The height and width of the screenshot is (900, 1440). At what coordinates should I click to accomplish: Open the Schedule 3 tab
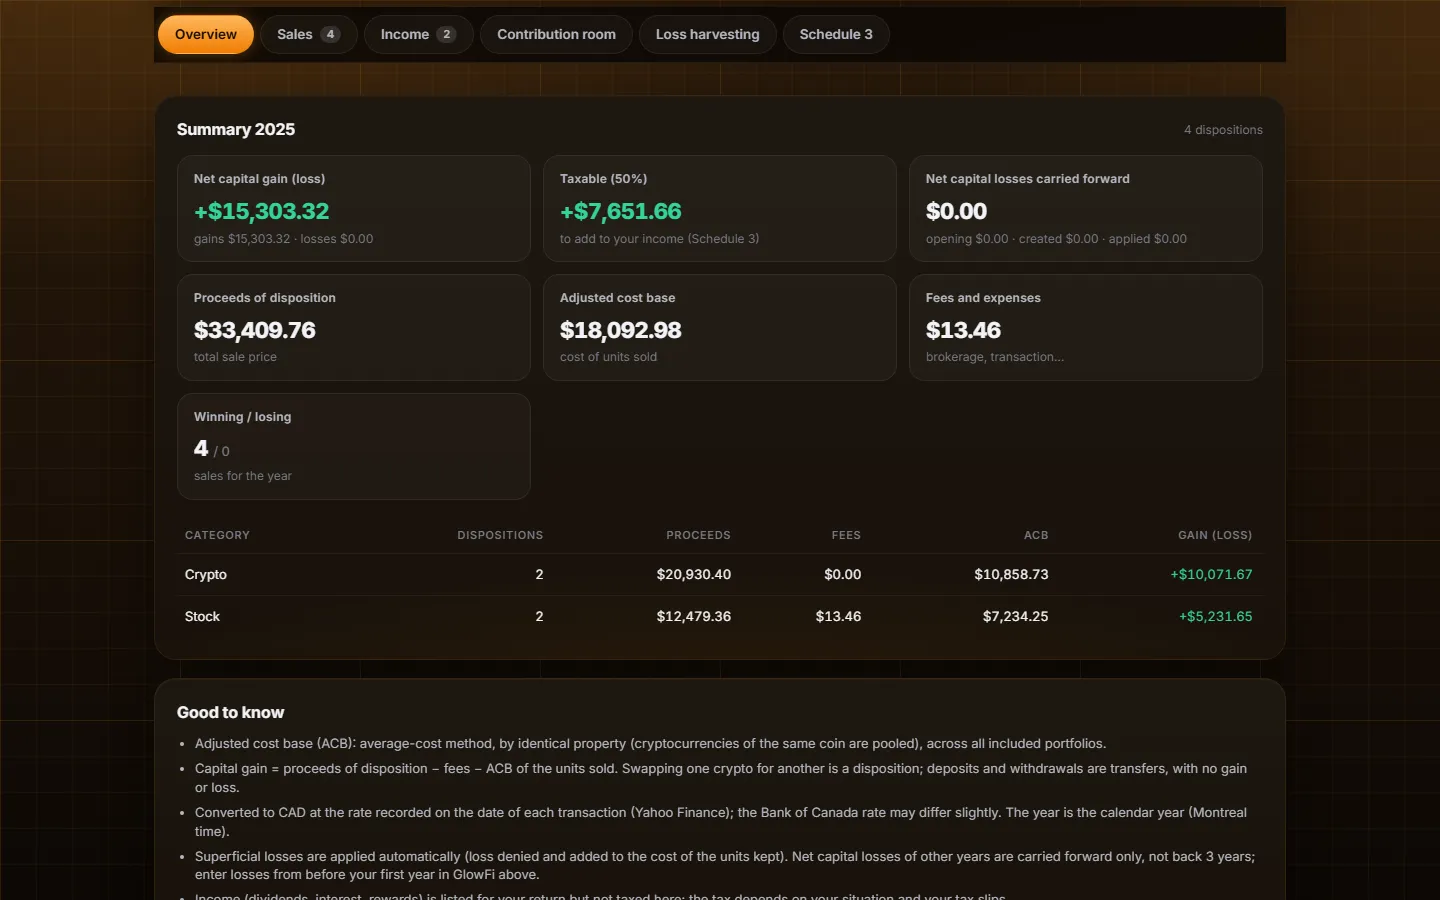[836, 34]
